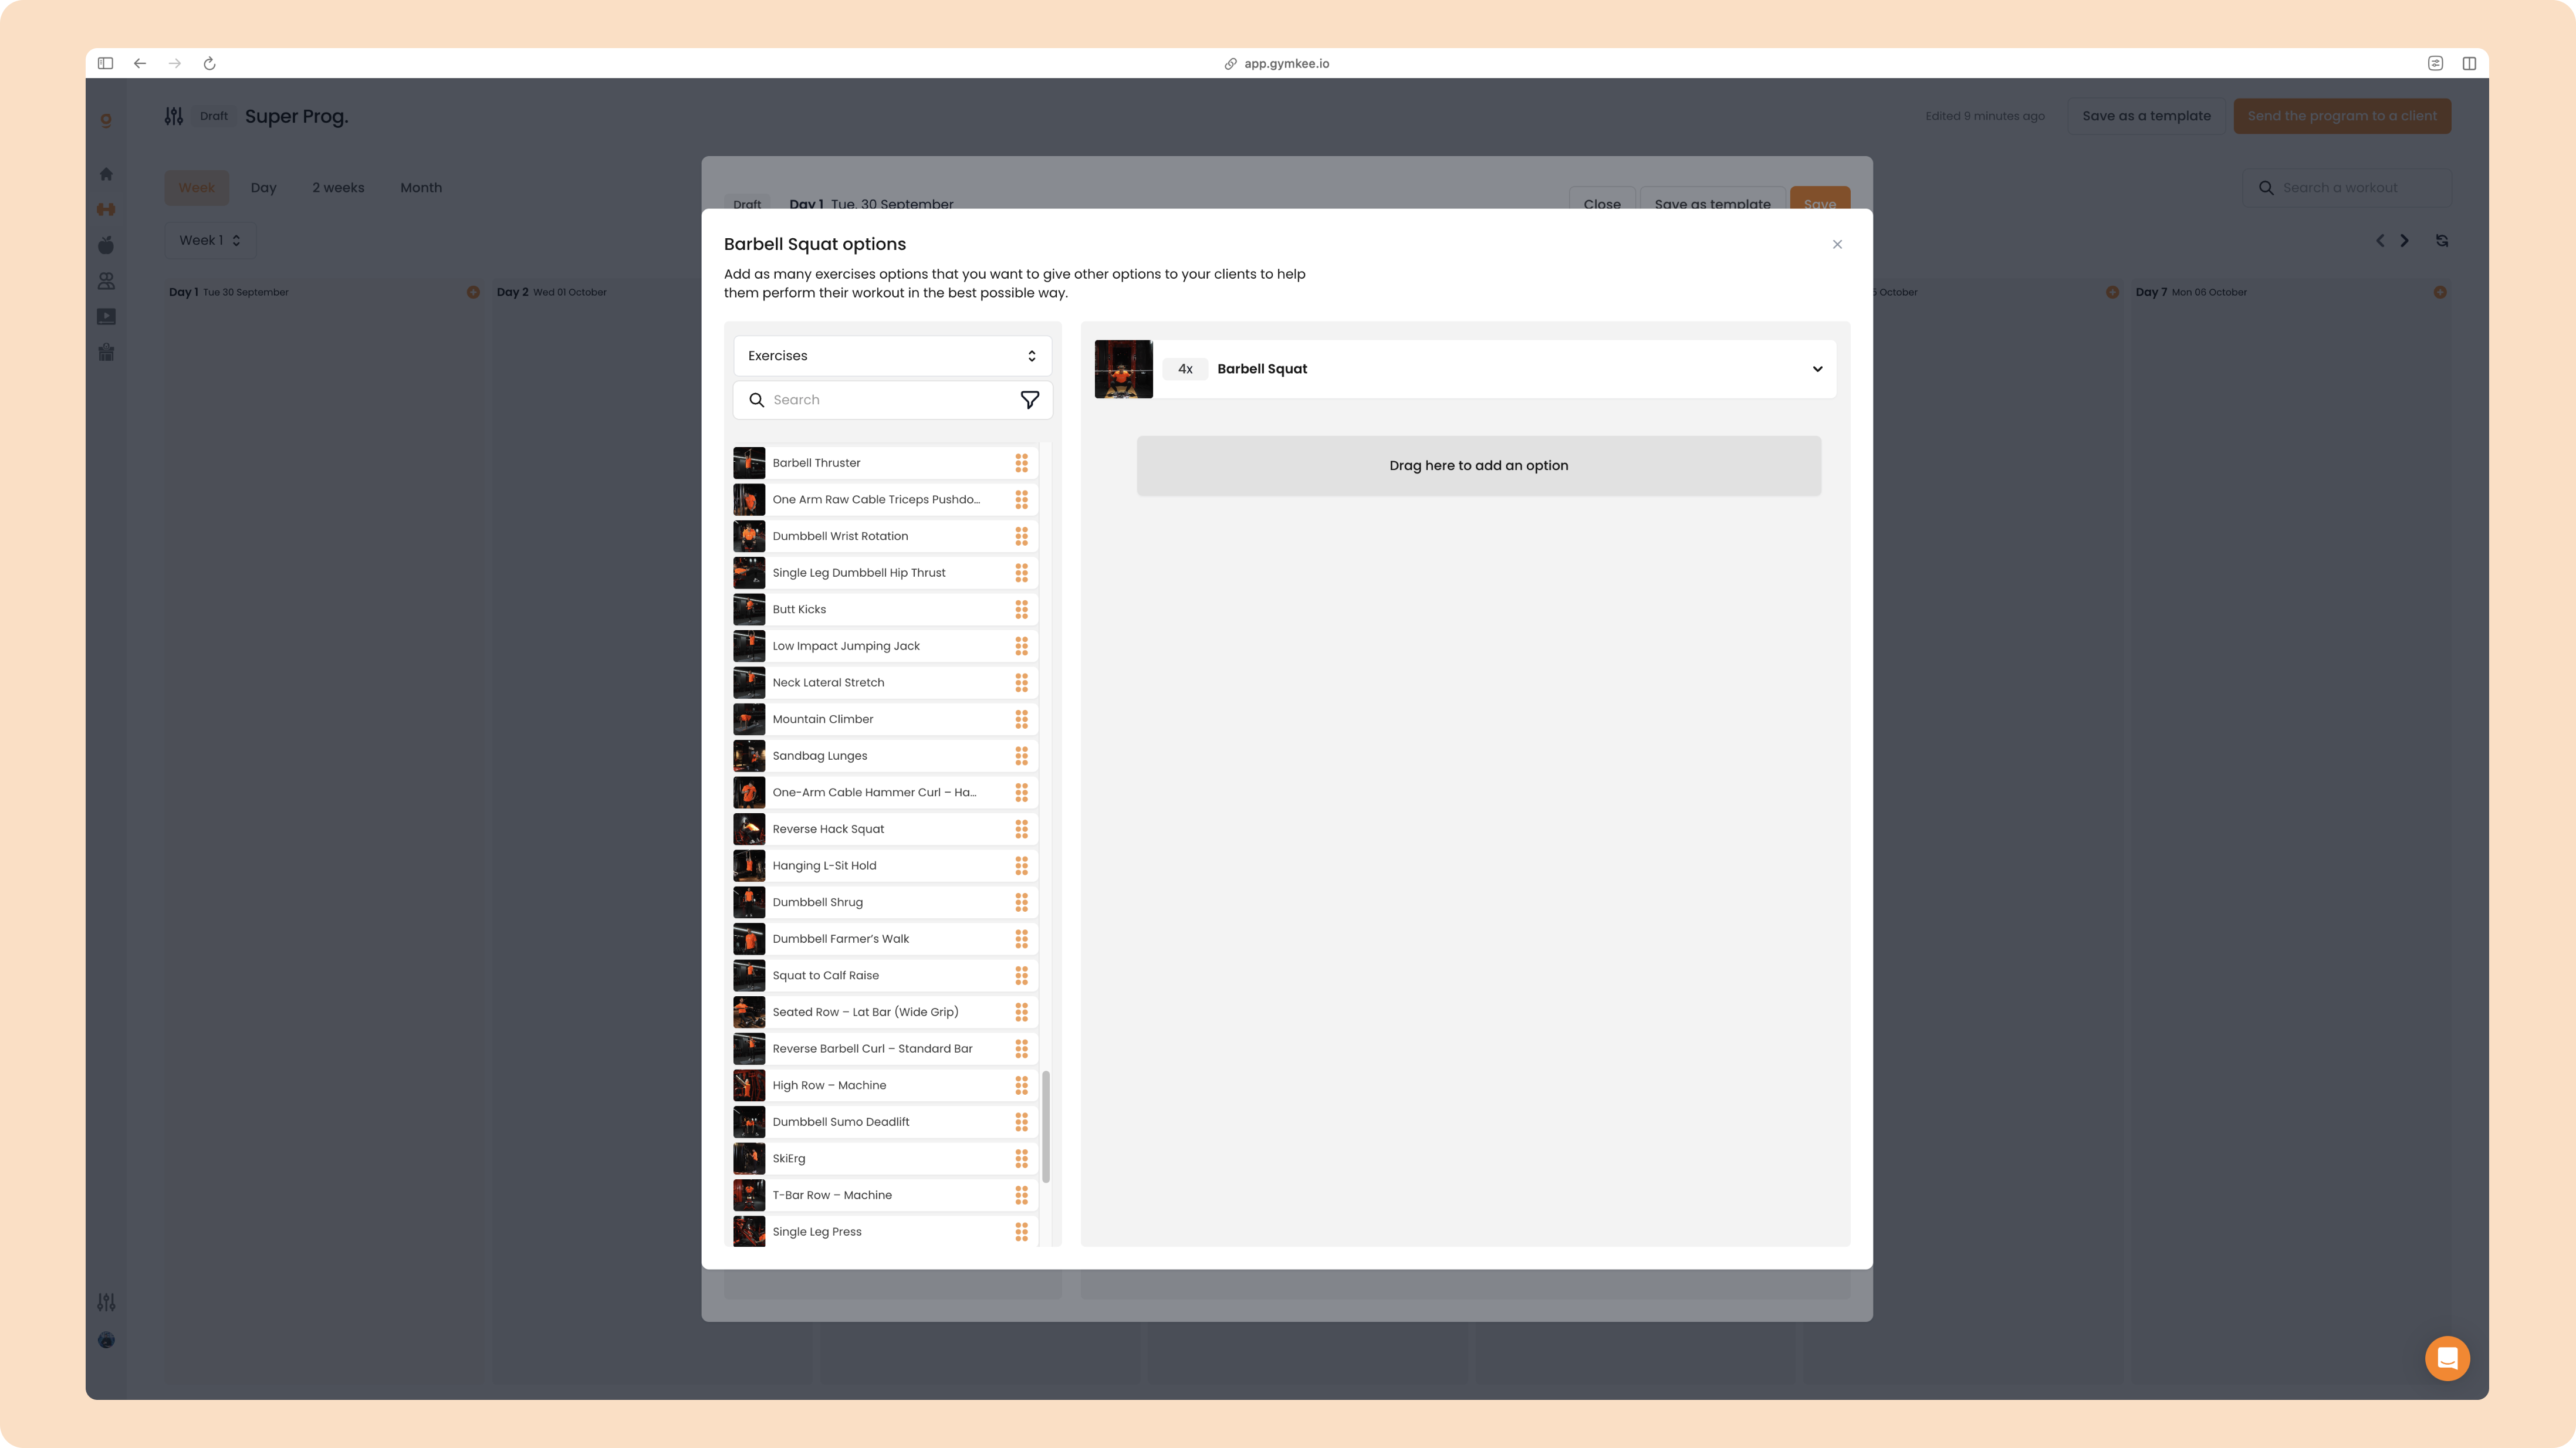The height and width of the screenshot is (1448, 2576).
Task: Select Hanging L-Sit Hold exercise
Action: (x=885, y=866)
